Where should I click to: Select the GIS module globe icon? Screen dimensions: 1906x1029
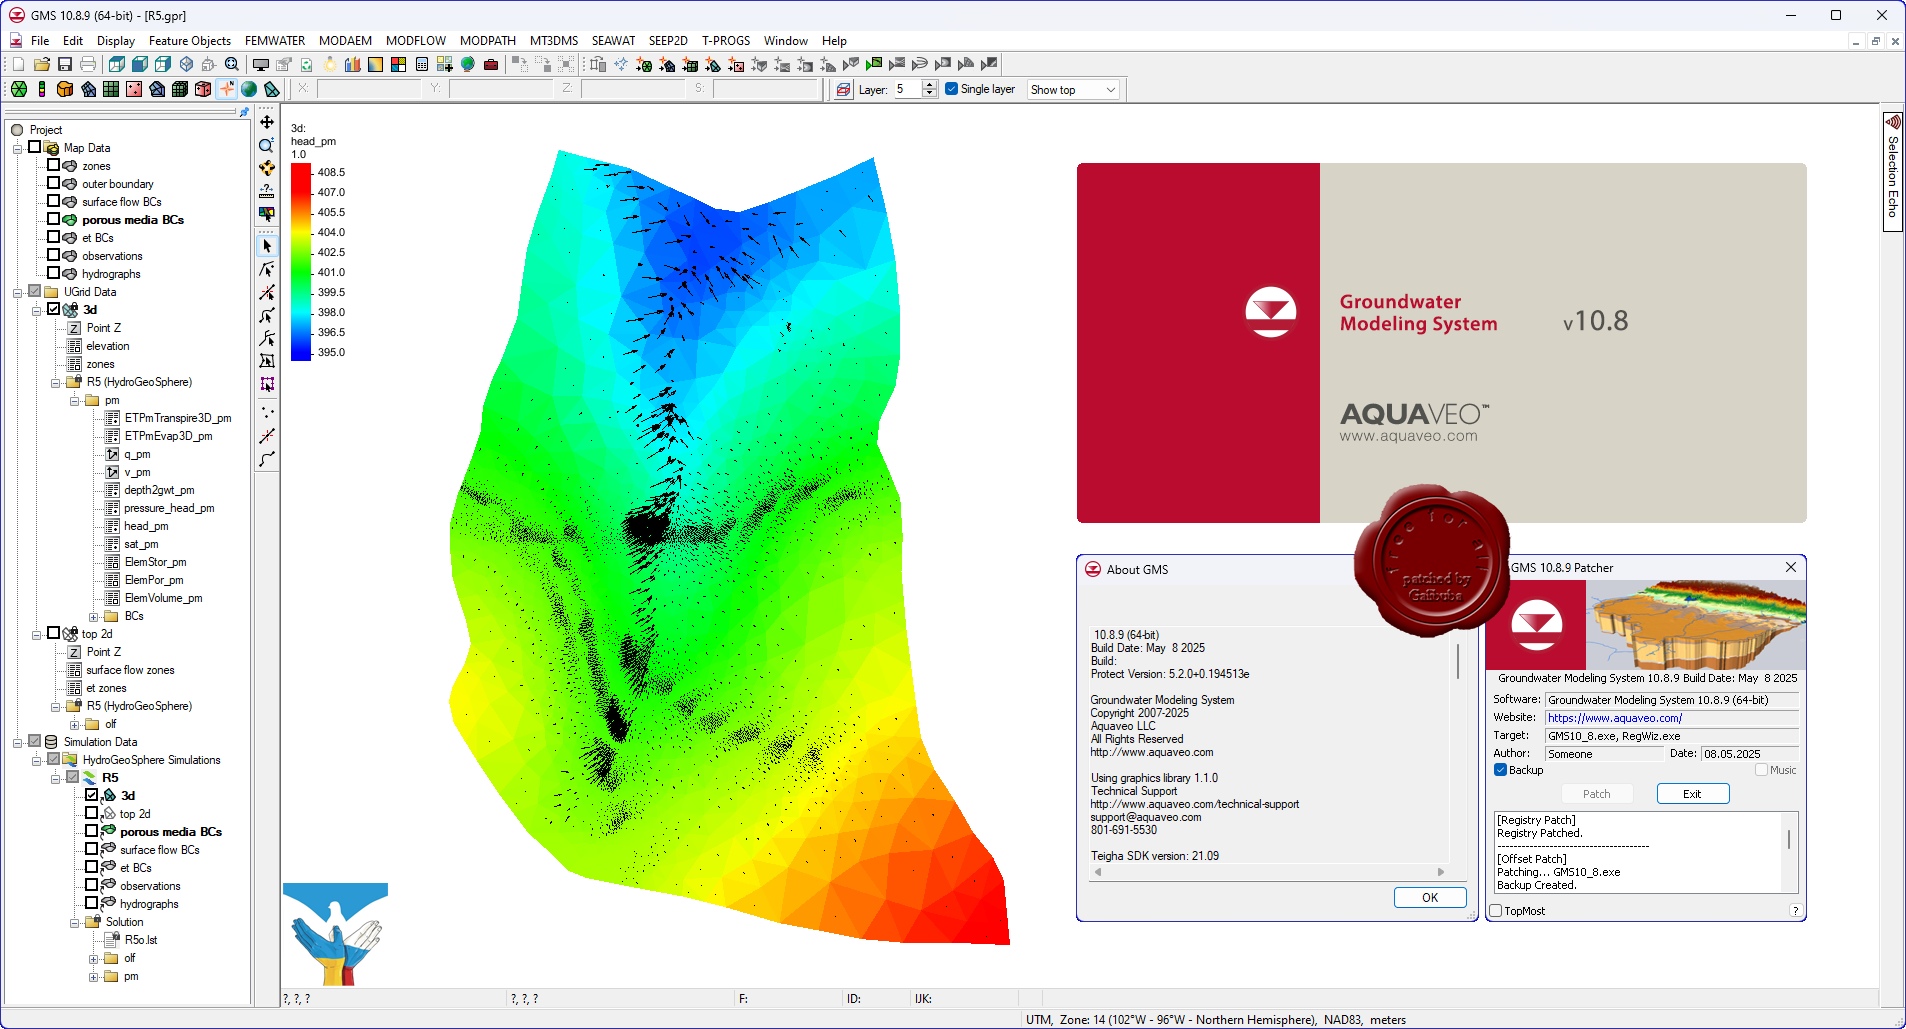pyautogui.click(x=249, y=89)
